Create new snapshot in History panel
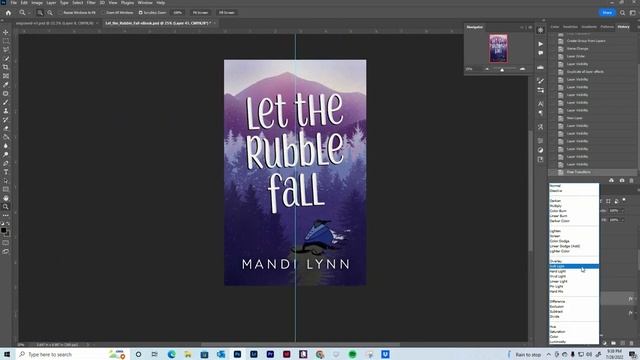 click(622, 180)
